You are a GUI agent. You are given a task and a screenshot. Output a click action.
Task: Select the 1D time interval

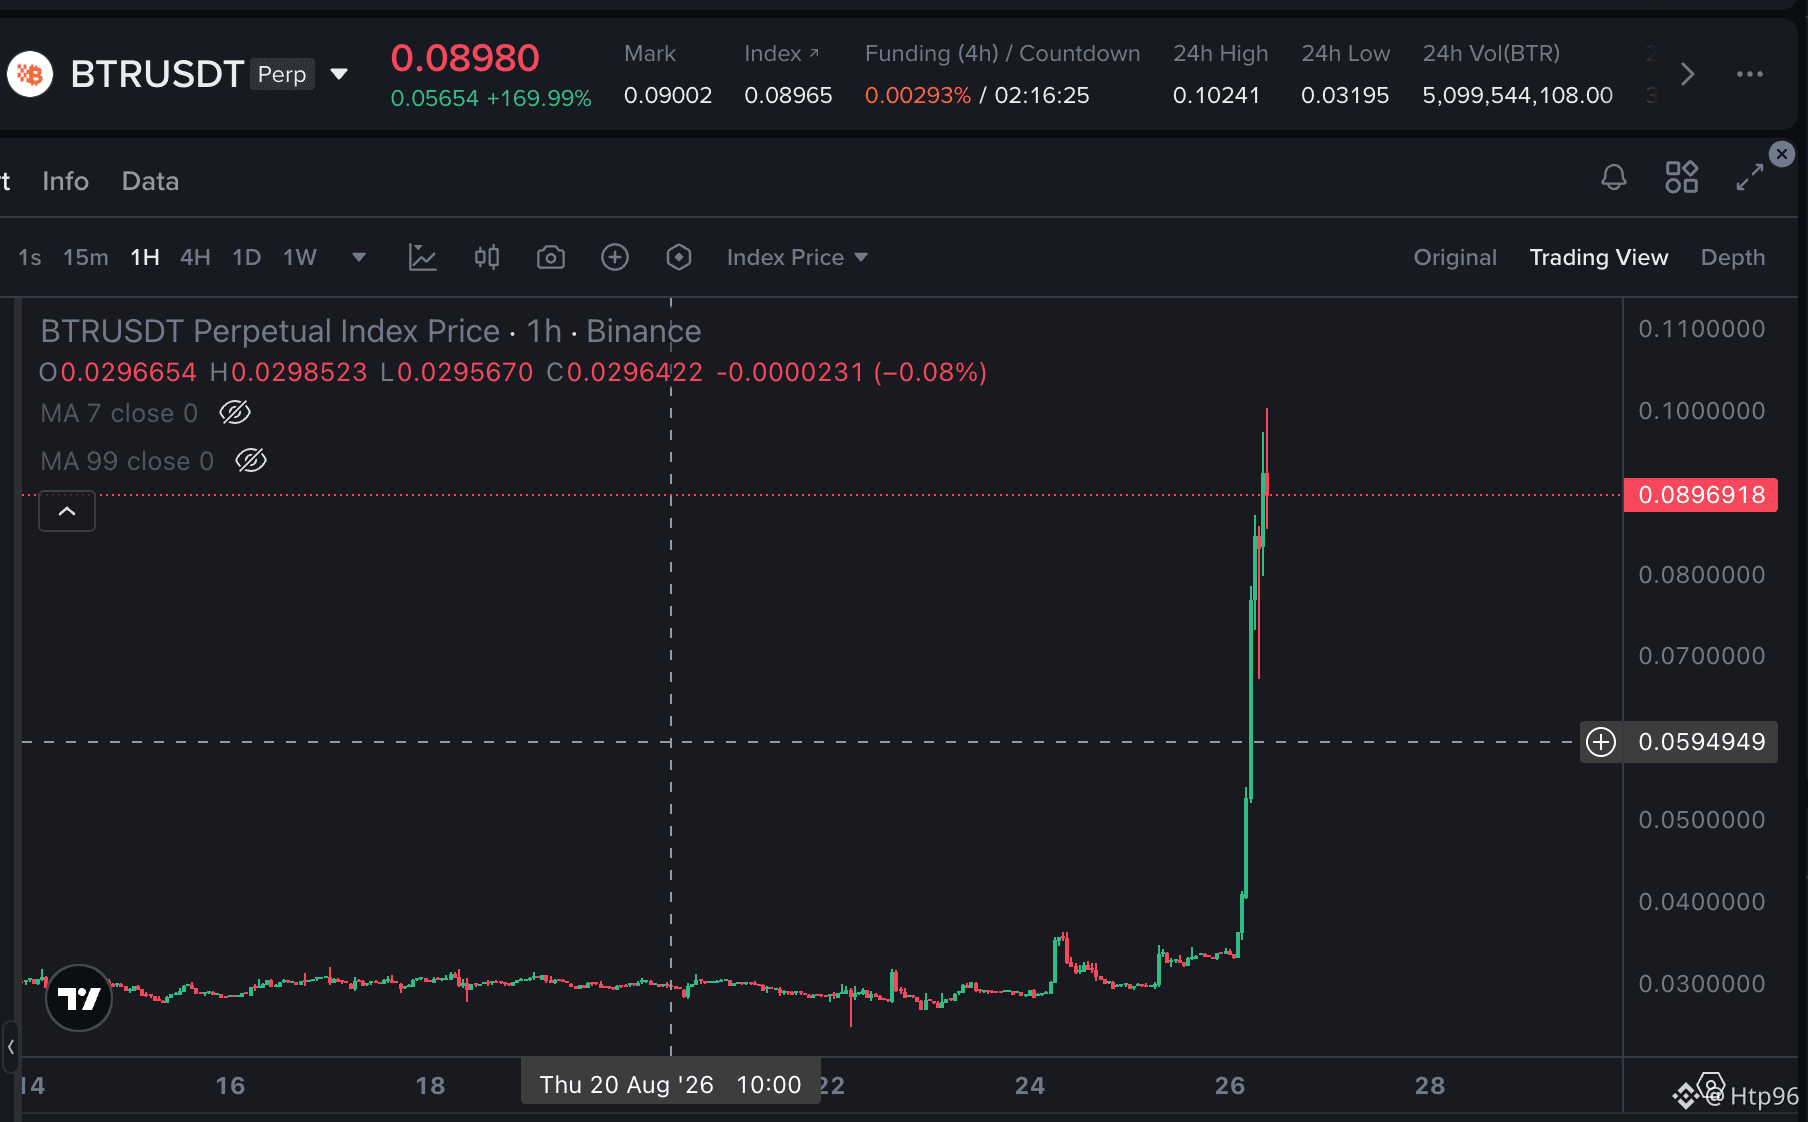click(x=247, y=257)
